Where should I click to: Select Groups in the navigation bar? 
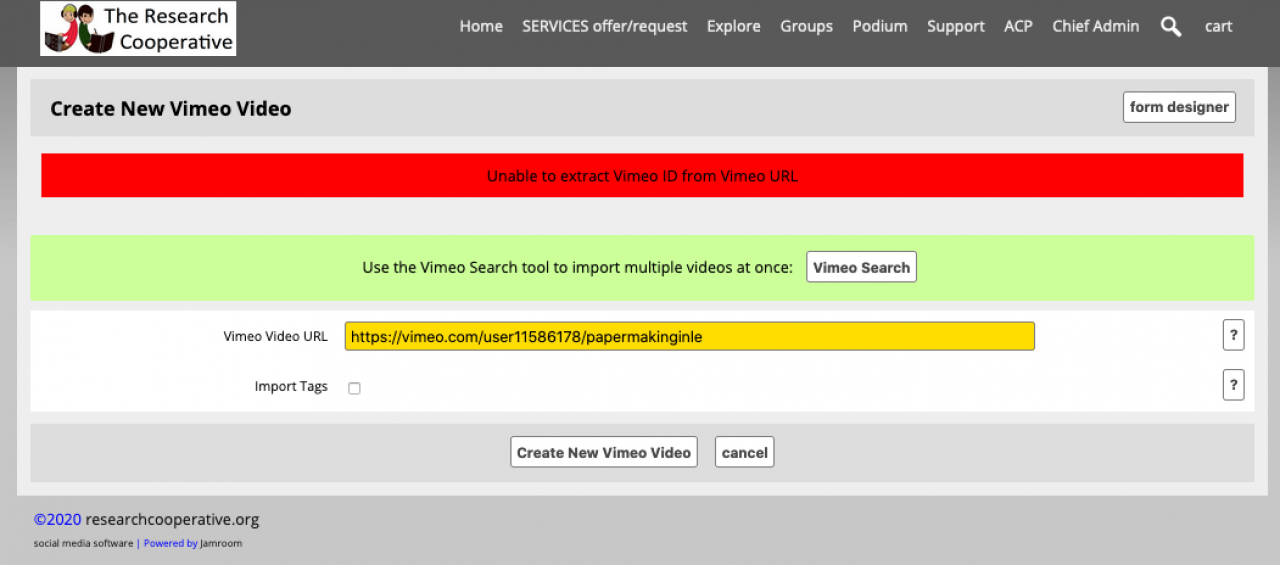click(x=806, y=27)
